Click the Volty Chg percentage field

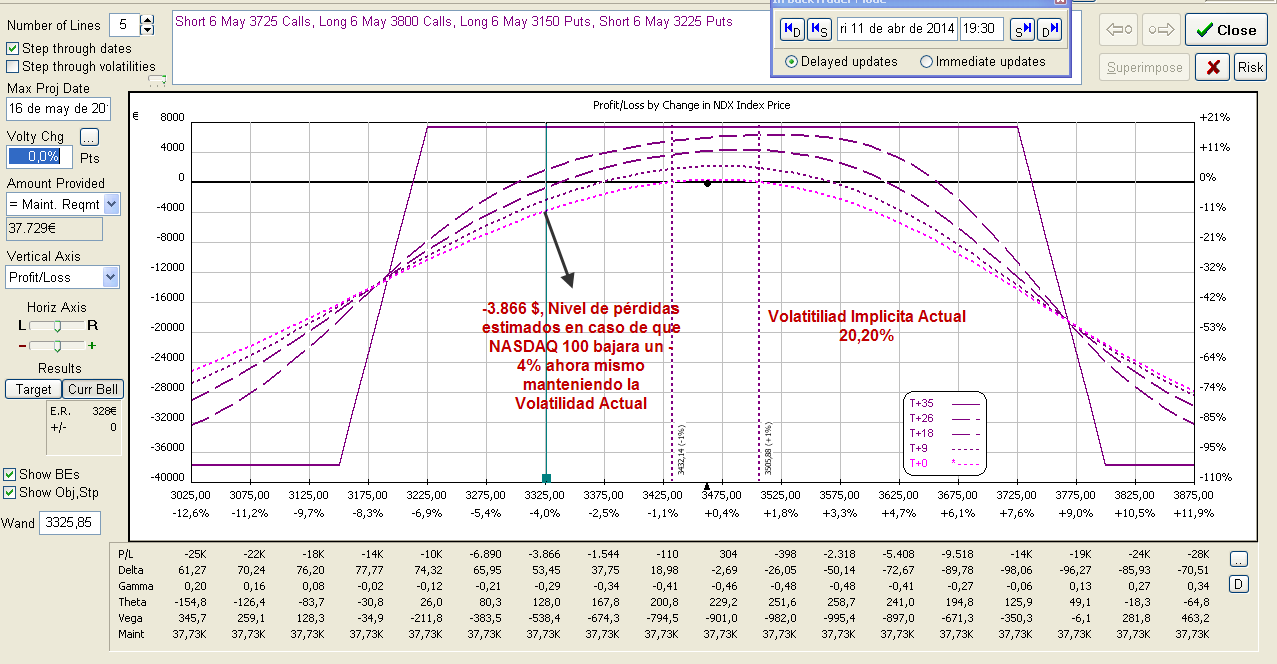tap(40, 156)
